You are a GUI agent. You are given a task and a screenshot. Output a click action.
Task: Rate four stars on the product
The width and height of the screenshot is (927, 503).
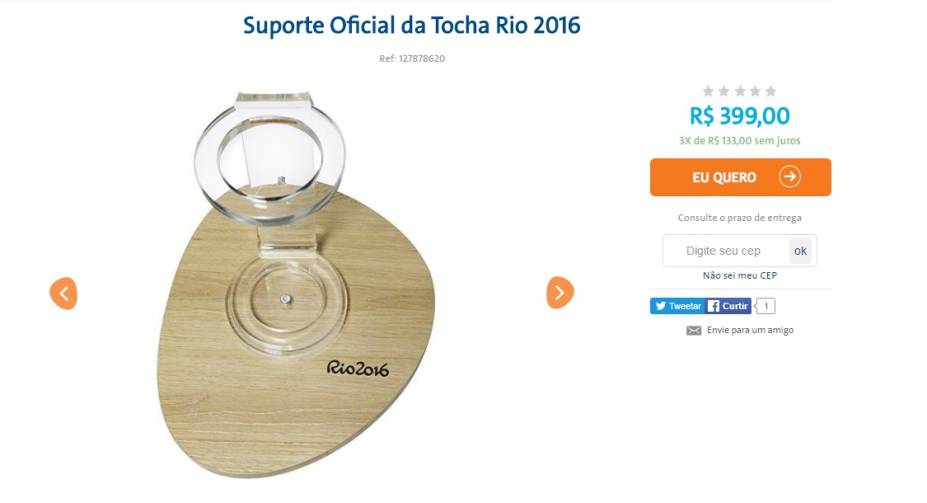click(755, 91)
